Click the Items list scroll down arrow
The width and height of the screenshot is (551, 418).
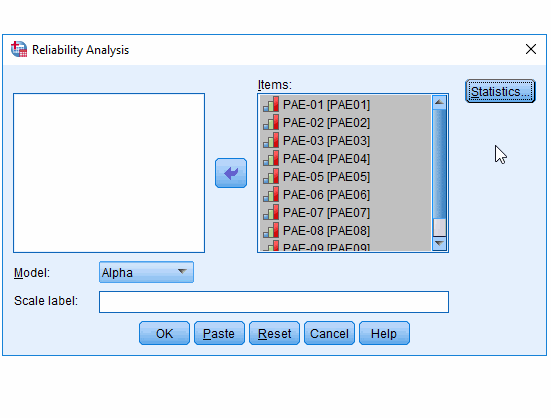click(x=439, y=243)
